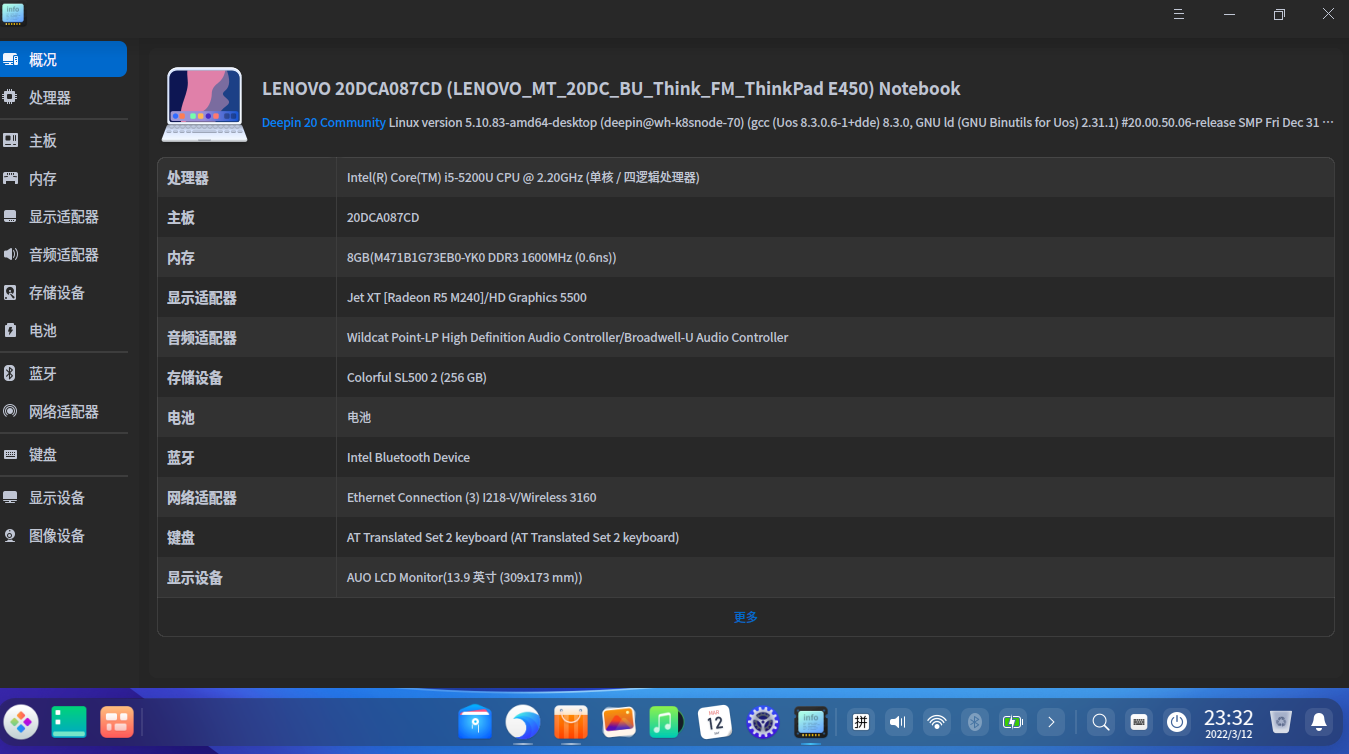This screenshot has width=1349, height=754.
Task: Open the volume control in the tray
Action: coord(898,721)
